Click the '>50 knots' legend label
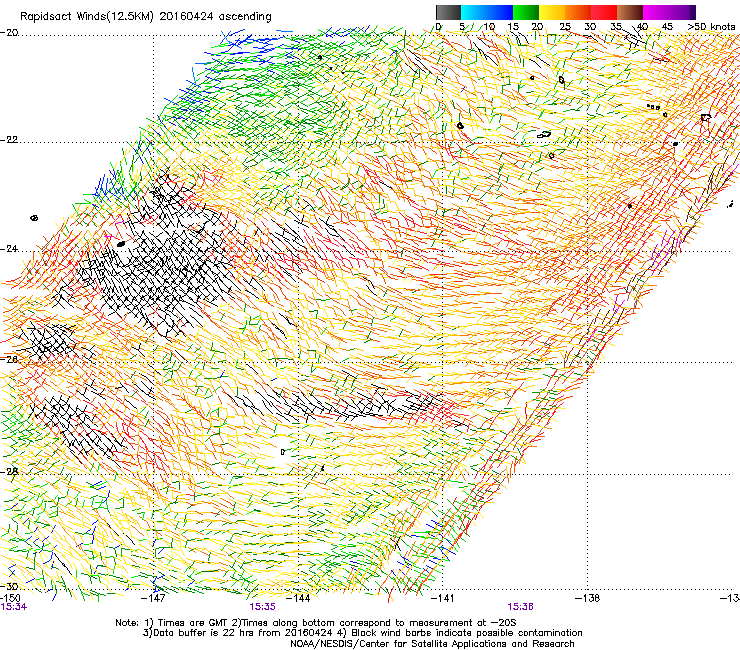This screenshot has width=740, height=650. [x=711, y=27]
